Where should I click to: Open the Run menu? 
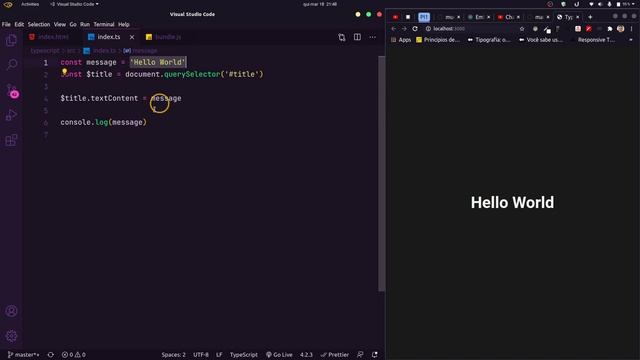pos(85,24)
